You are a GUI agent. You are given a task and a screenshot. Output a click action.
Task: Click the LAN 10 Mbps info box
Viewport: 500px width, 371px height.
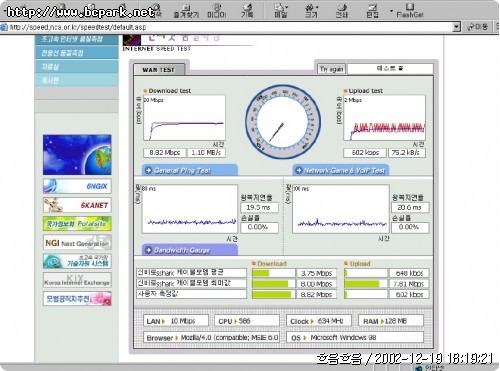pos(176,321)
